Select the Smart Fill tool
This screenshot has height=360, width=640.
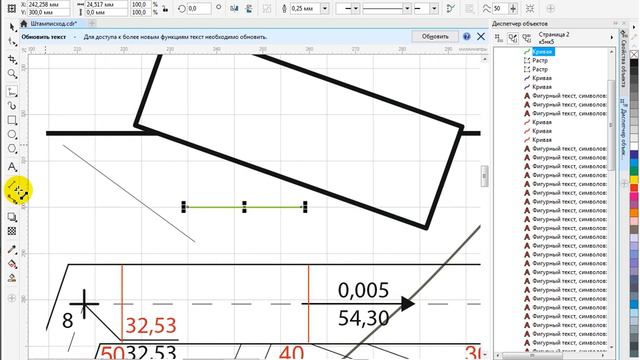tap(12, 278)
